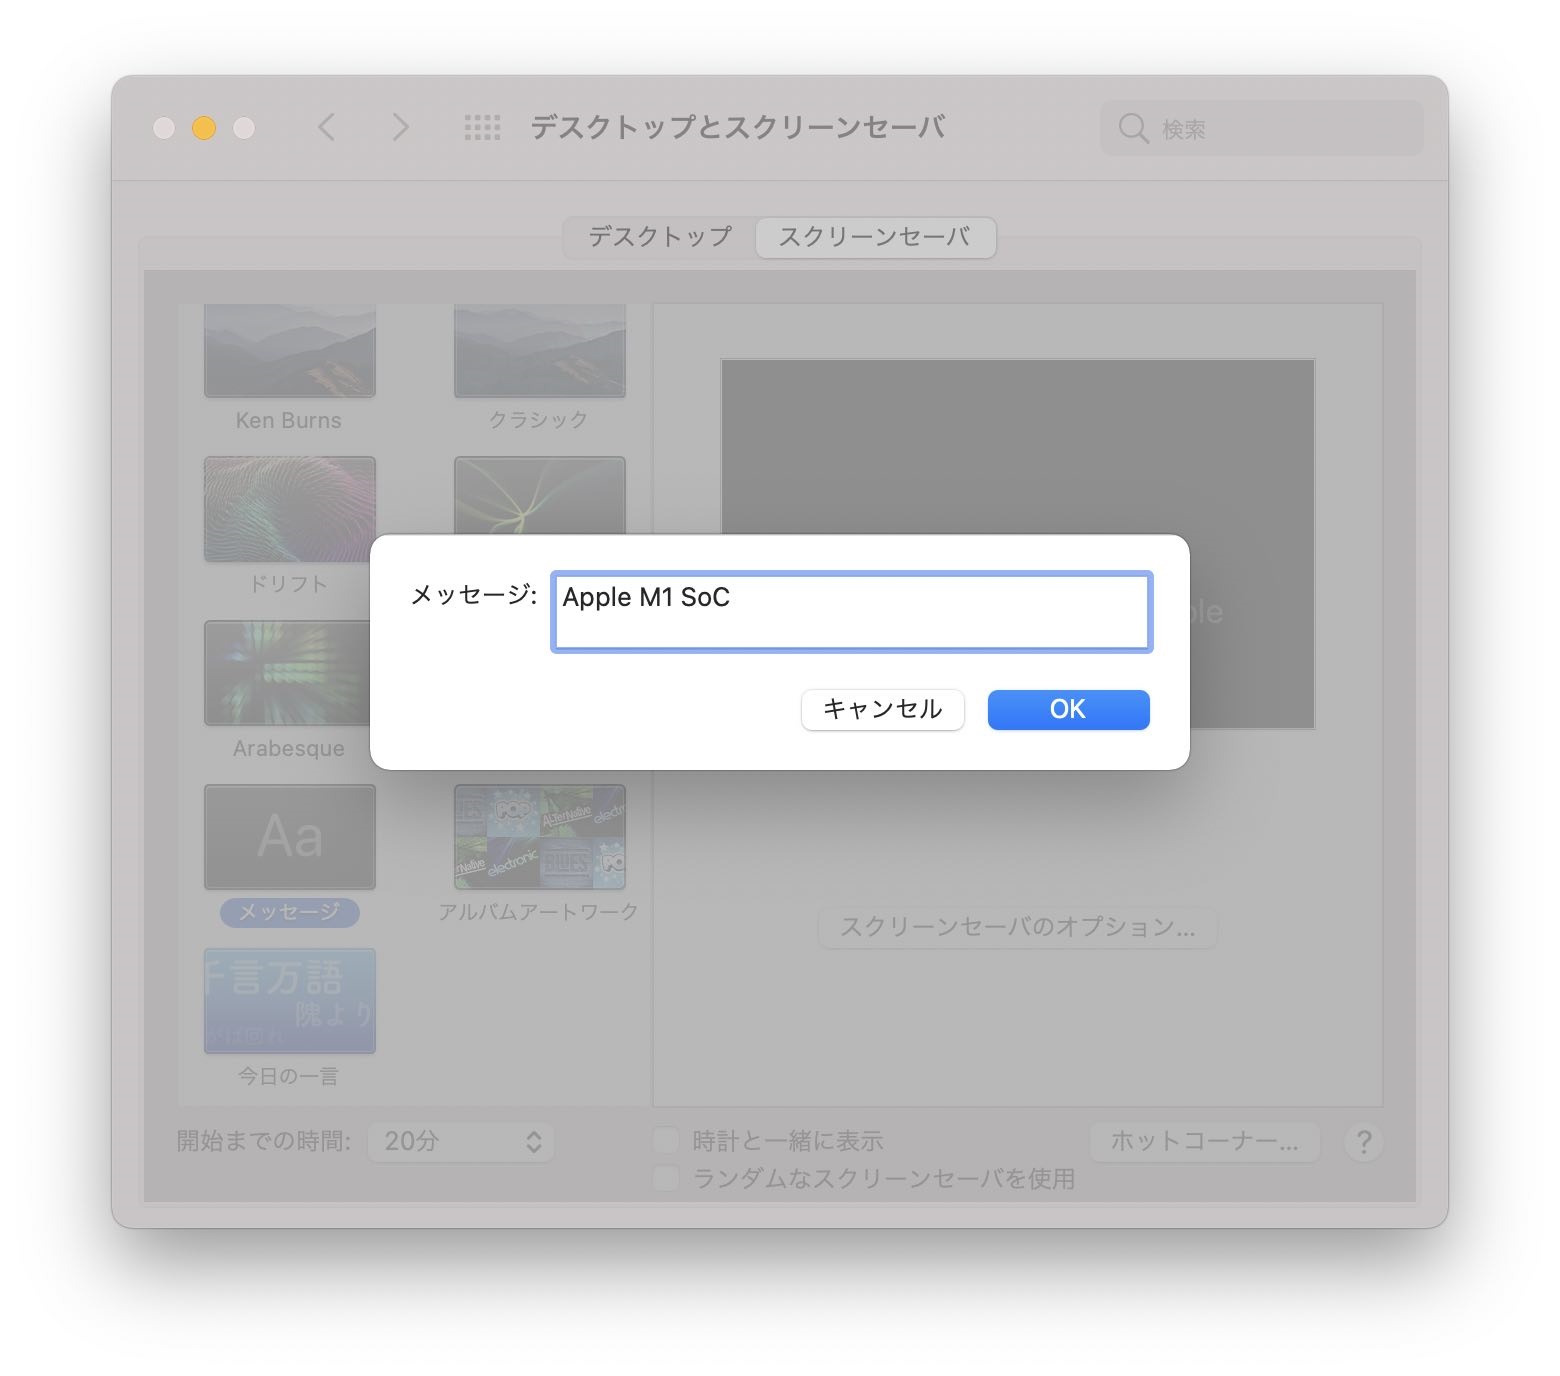1560x1376 pixels.
Task: Go back with the left chevron arrow
Action: coord(326,127)
